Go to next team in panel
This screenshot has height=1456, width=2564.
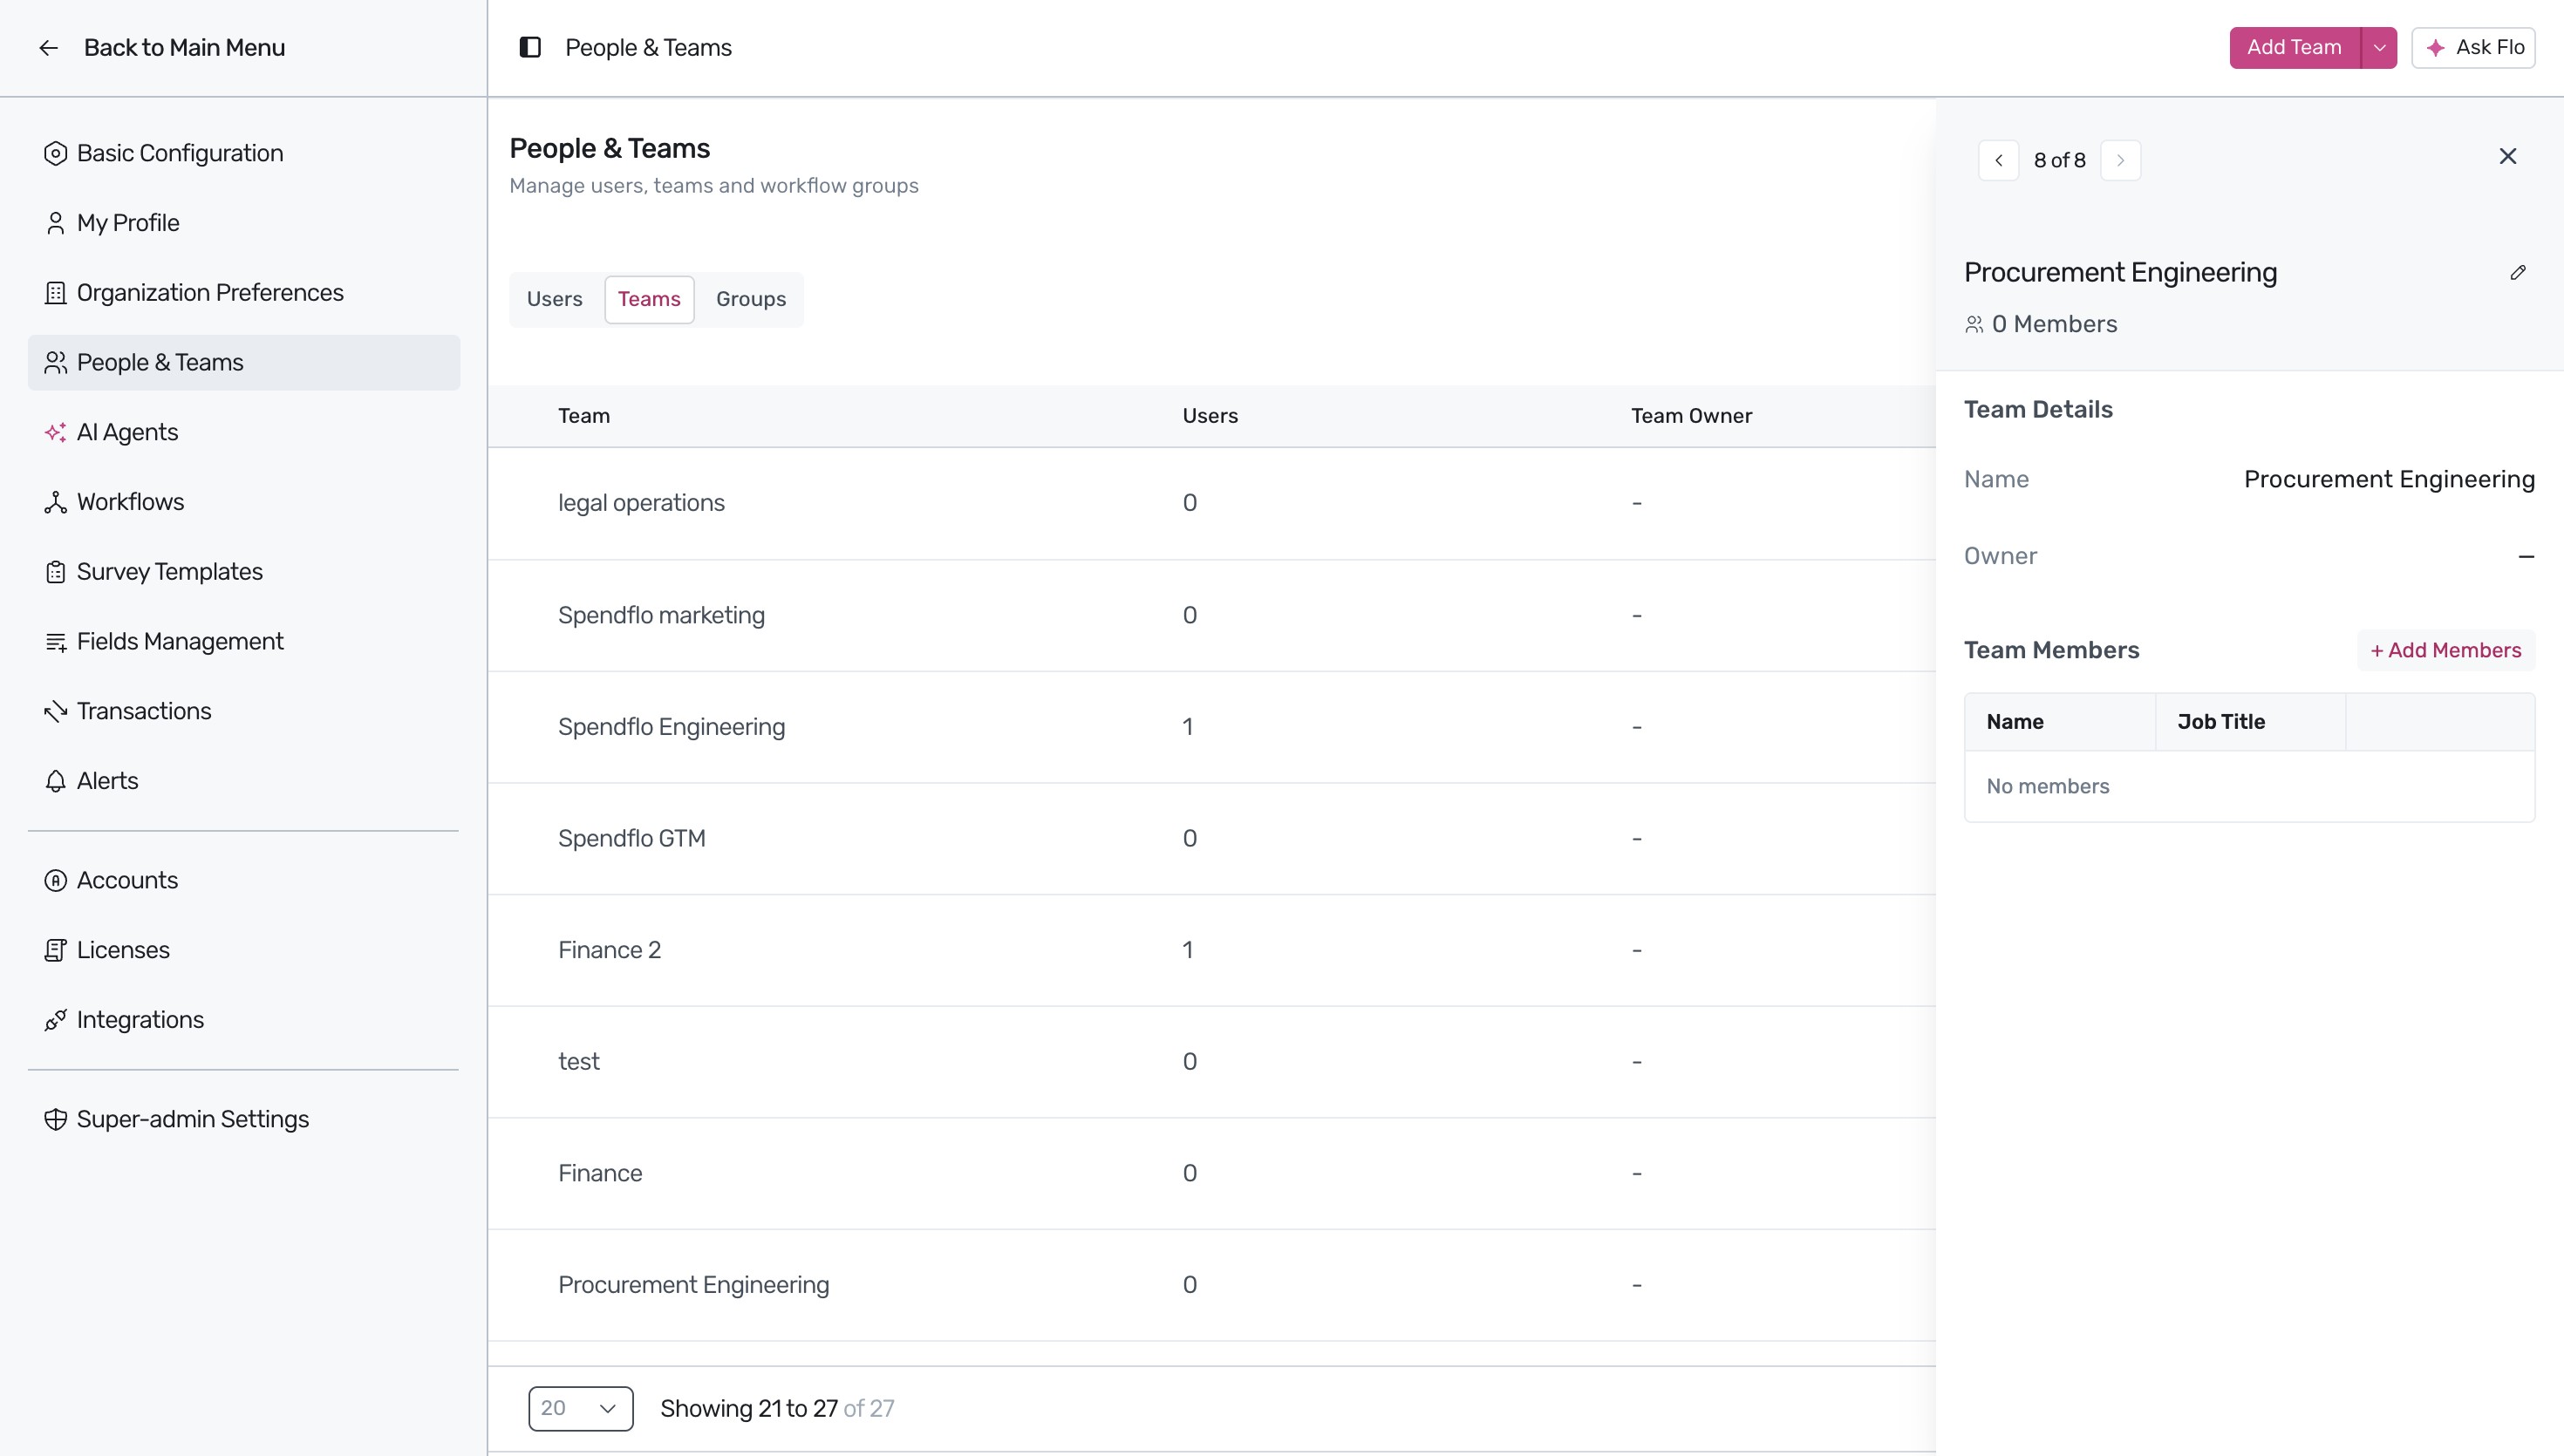2120,160
